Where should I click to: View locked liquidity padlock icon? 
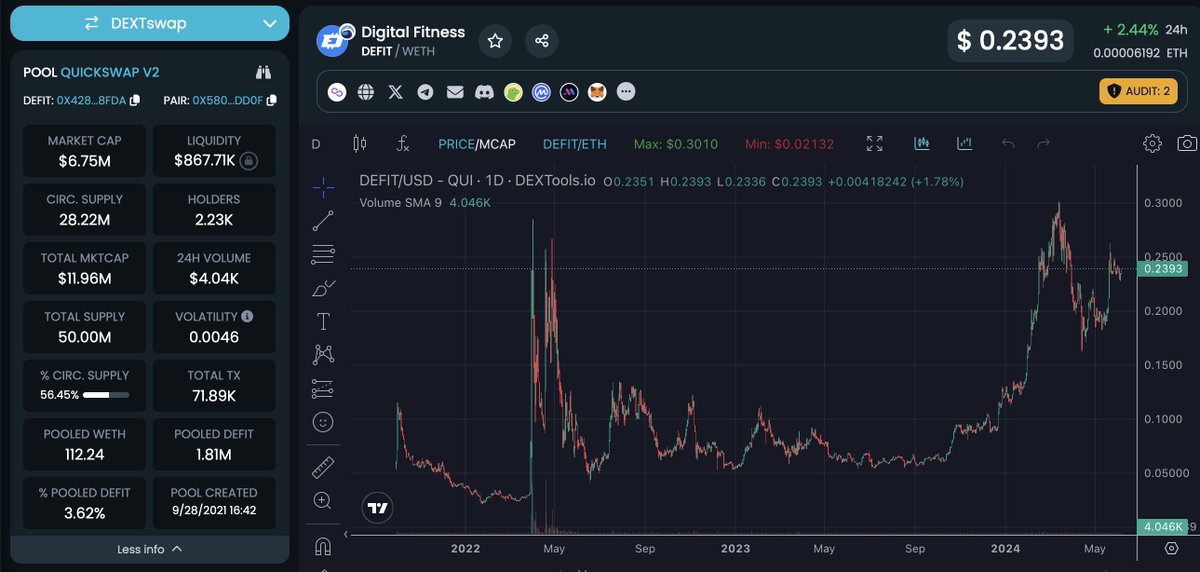(249, 160)
